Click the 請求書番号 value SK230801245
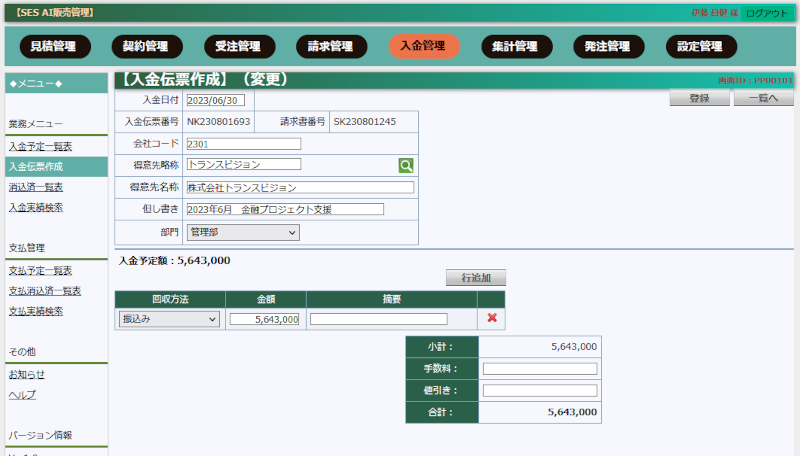800x456 pixels. pyautogui.click(x=365, y=122)
